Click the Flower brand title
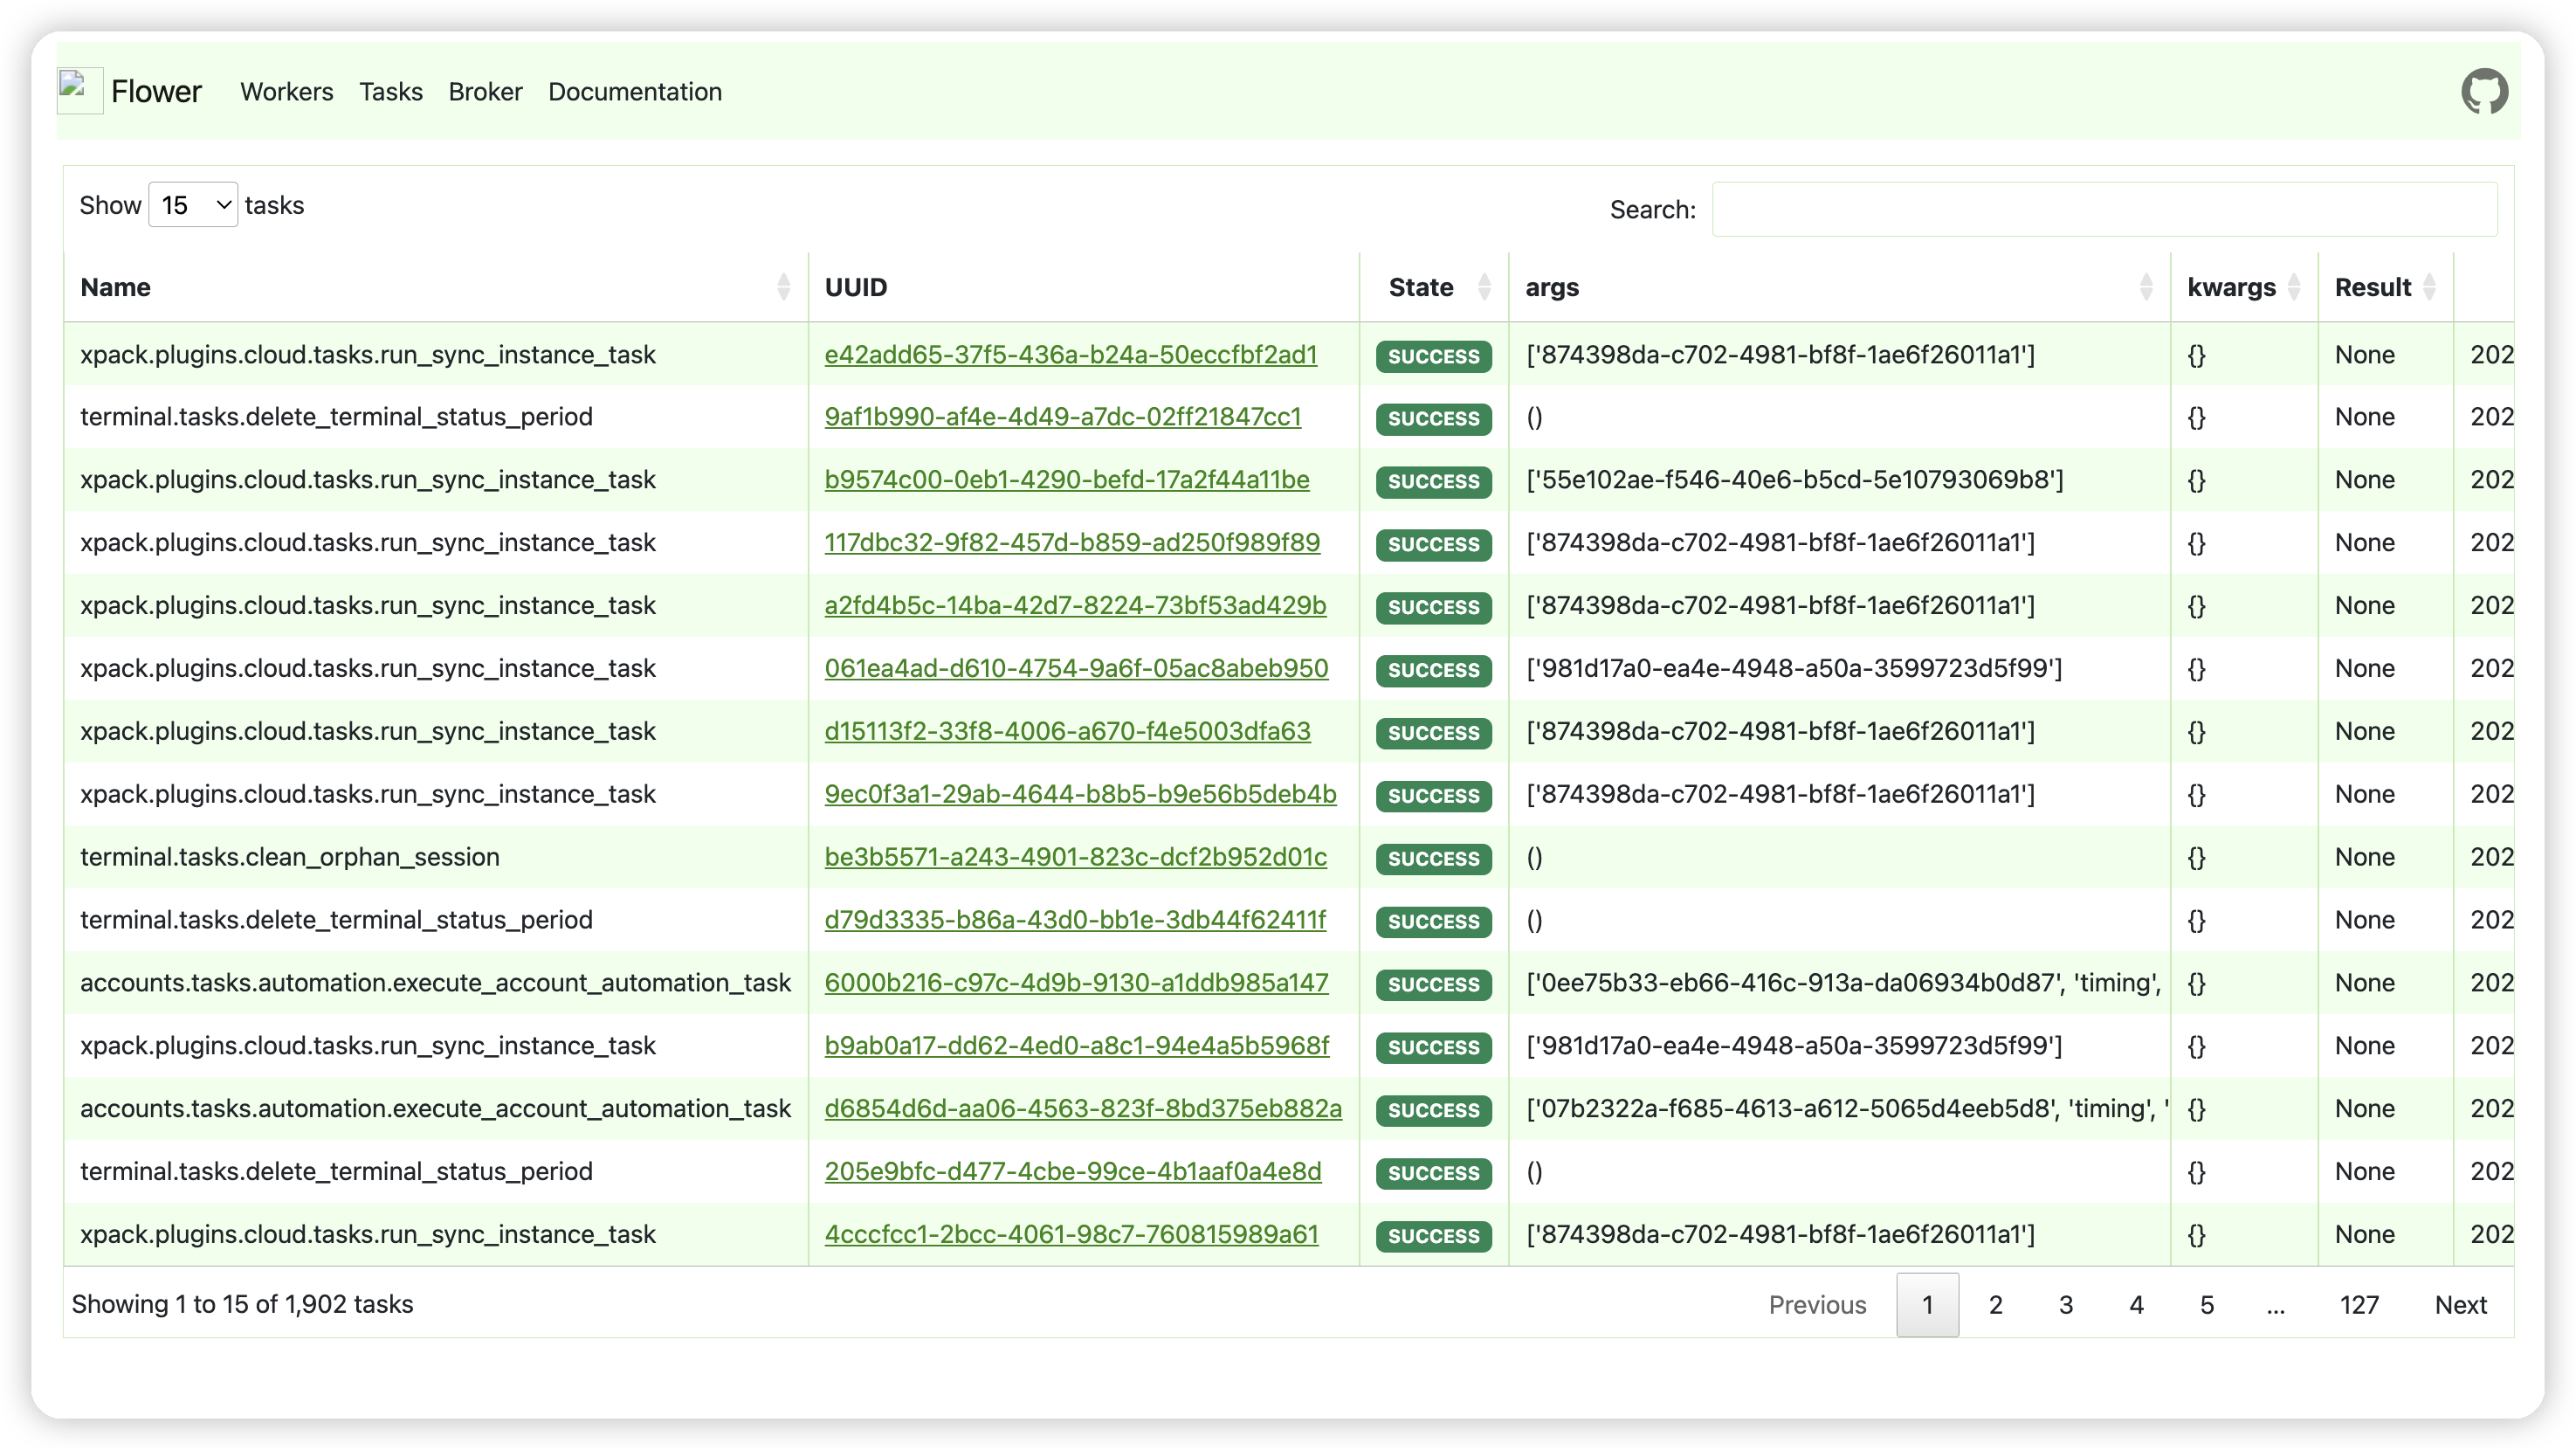This screenshot has width=2576, height=1450. (156, 91)
